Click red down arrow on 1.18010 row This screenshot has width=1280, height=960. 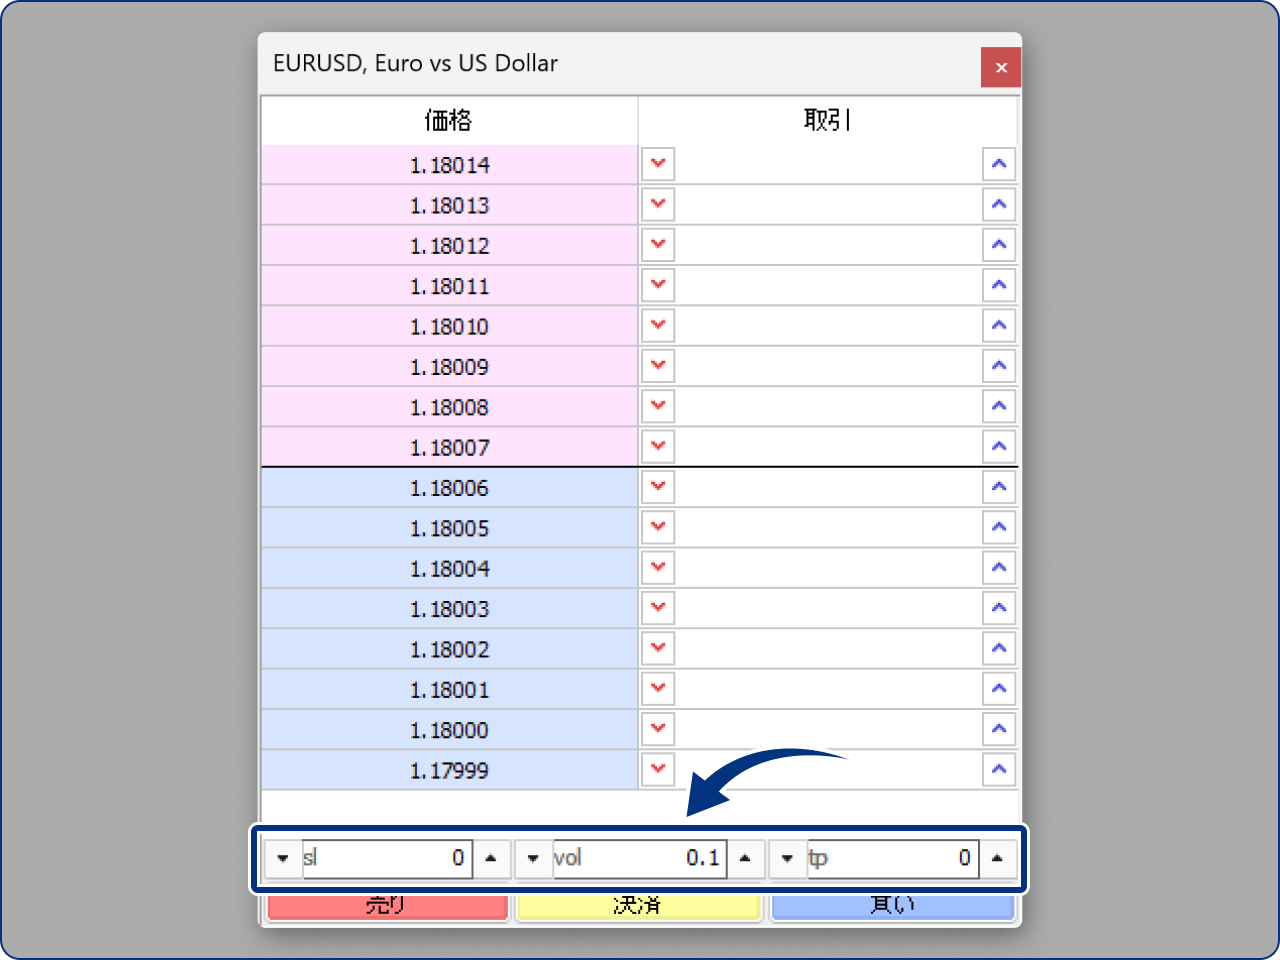click(x=658, y=326)
